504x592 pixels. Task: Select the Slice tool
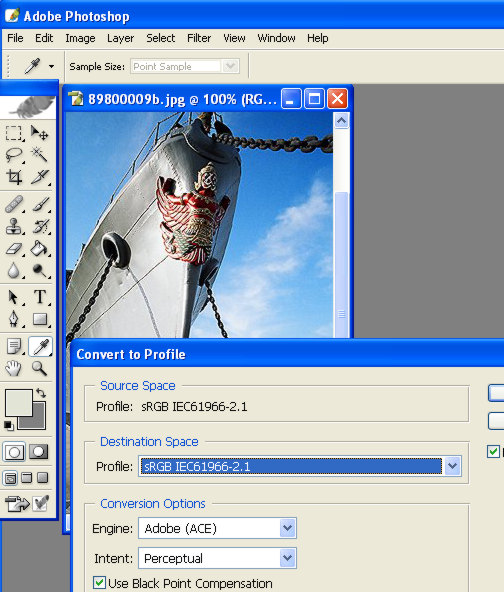[x=39, y=177]
